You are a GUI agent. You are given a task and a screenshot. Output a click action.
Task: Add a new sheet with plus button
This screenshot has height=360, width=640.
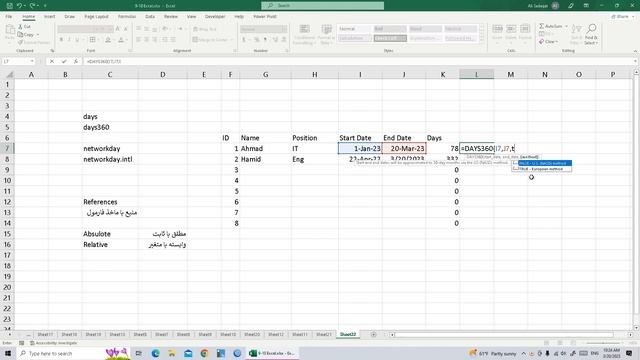pyautogui.click(x=373, y=334)
